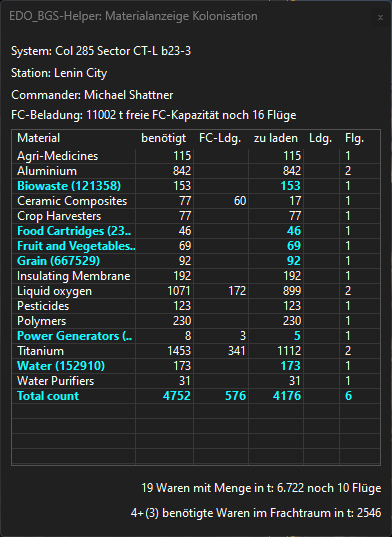The image size is (392, 537).
Task: Click the zu laden column header
Action: (276, 138)
